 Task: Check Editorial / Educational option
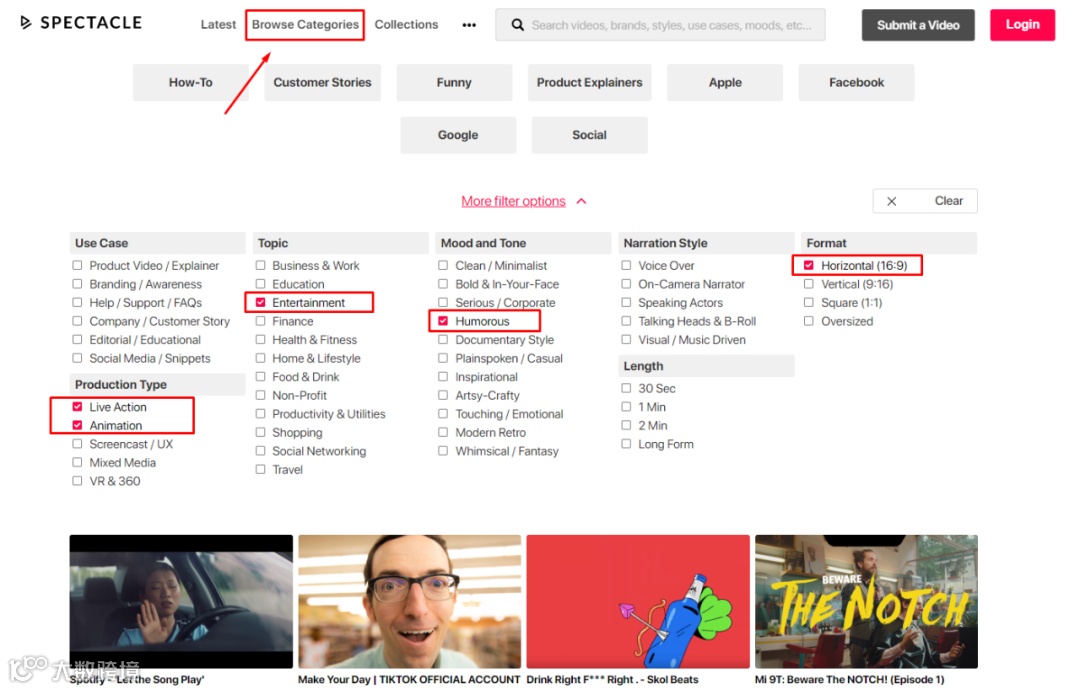pyautogui.click(x=77, y=339)
